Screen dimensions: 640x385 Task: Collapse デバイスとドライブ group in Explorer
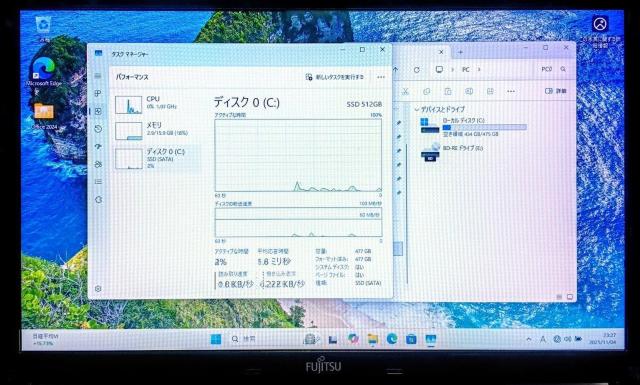pyautogui.click(x=416, y=109)
